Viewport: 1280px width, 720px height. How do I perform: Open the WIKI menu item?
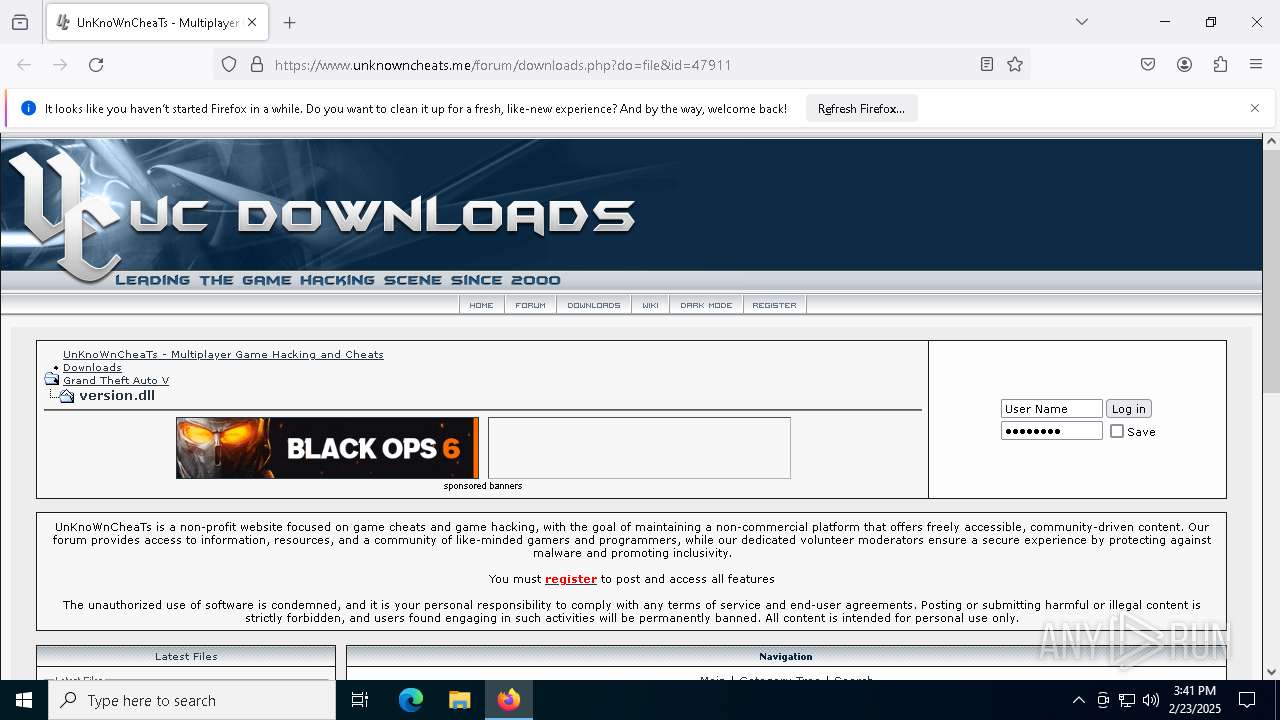[x=650, y=305]
